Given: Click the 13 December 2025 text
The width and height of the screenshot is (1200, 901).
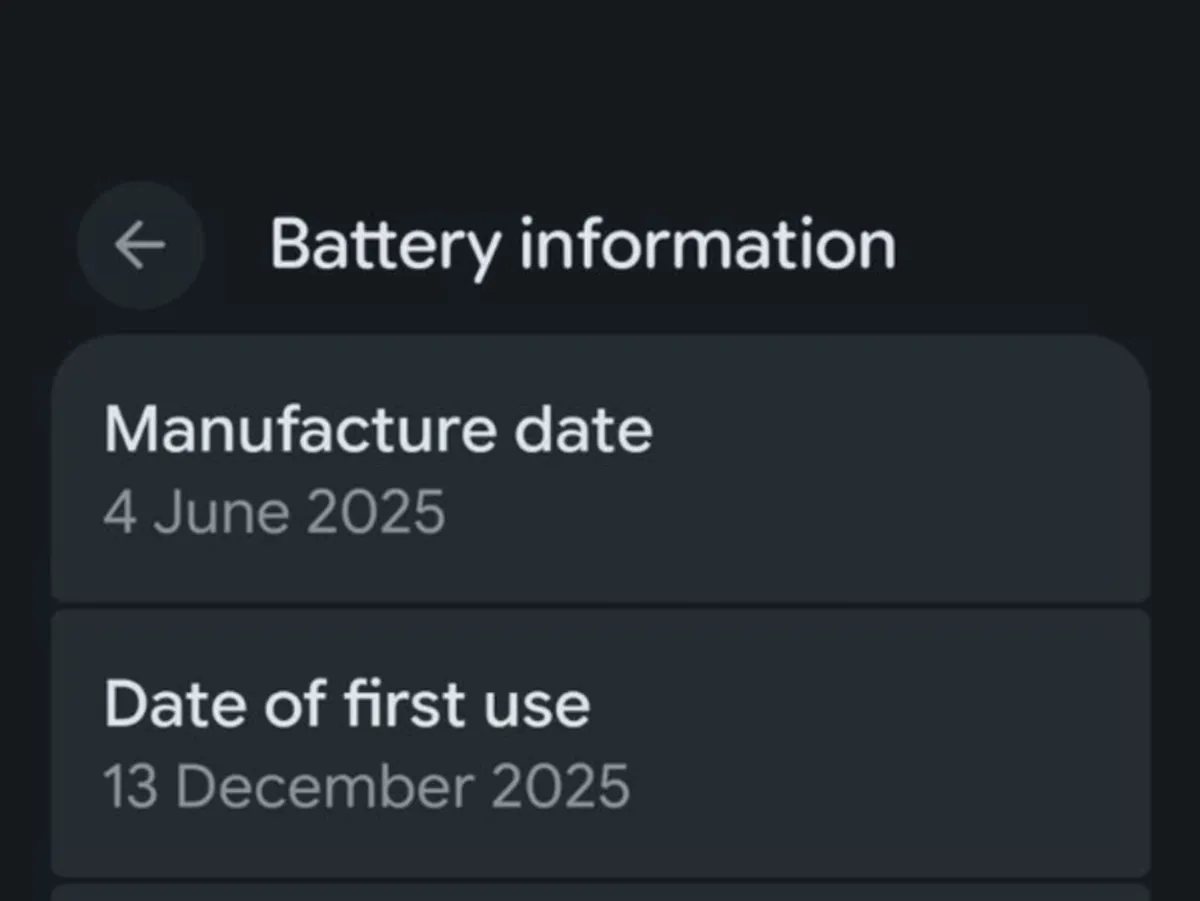Looking at the screenshot, I should point(366,786).
